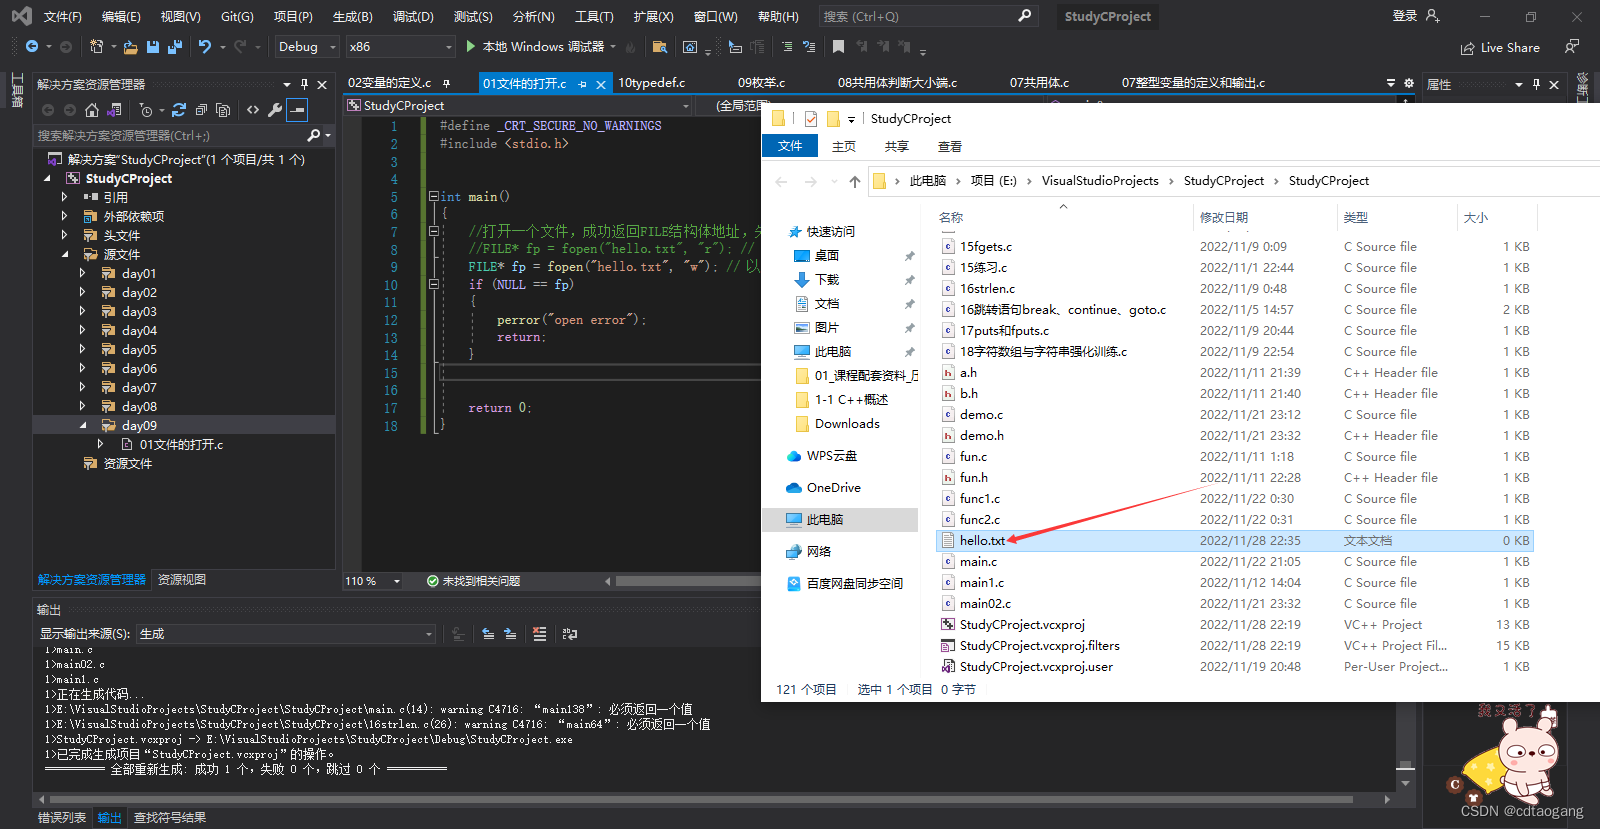Click the 搜索 (Ctrl+Q) search box
Image resolution: width=1600 pixels, height=829 pixels.
pos(928,16)
